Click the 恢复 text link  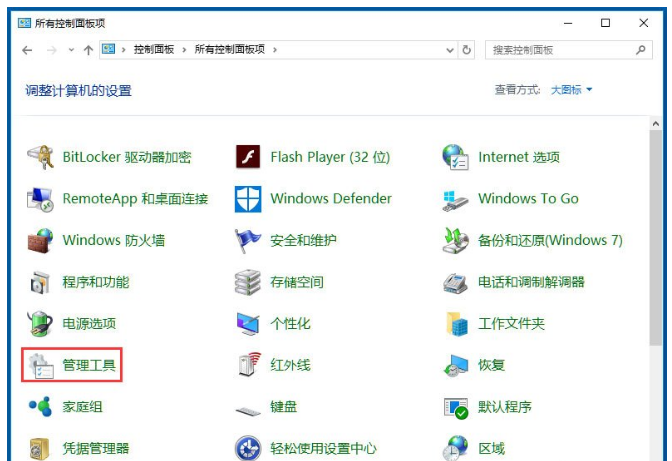pyautogui.click(x=492, y=365)
